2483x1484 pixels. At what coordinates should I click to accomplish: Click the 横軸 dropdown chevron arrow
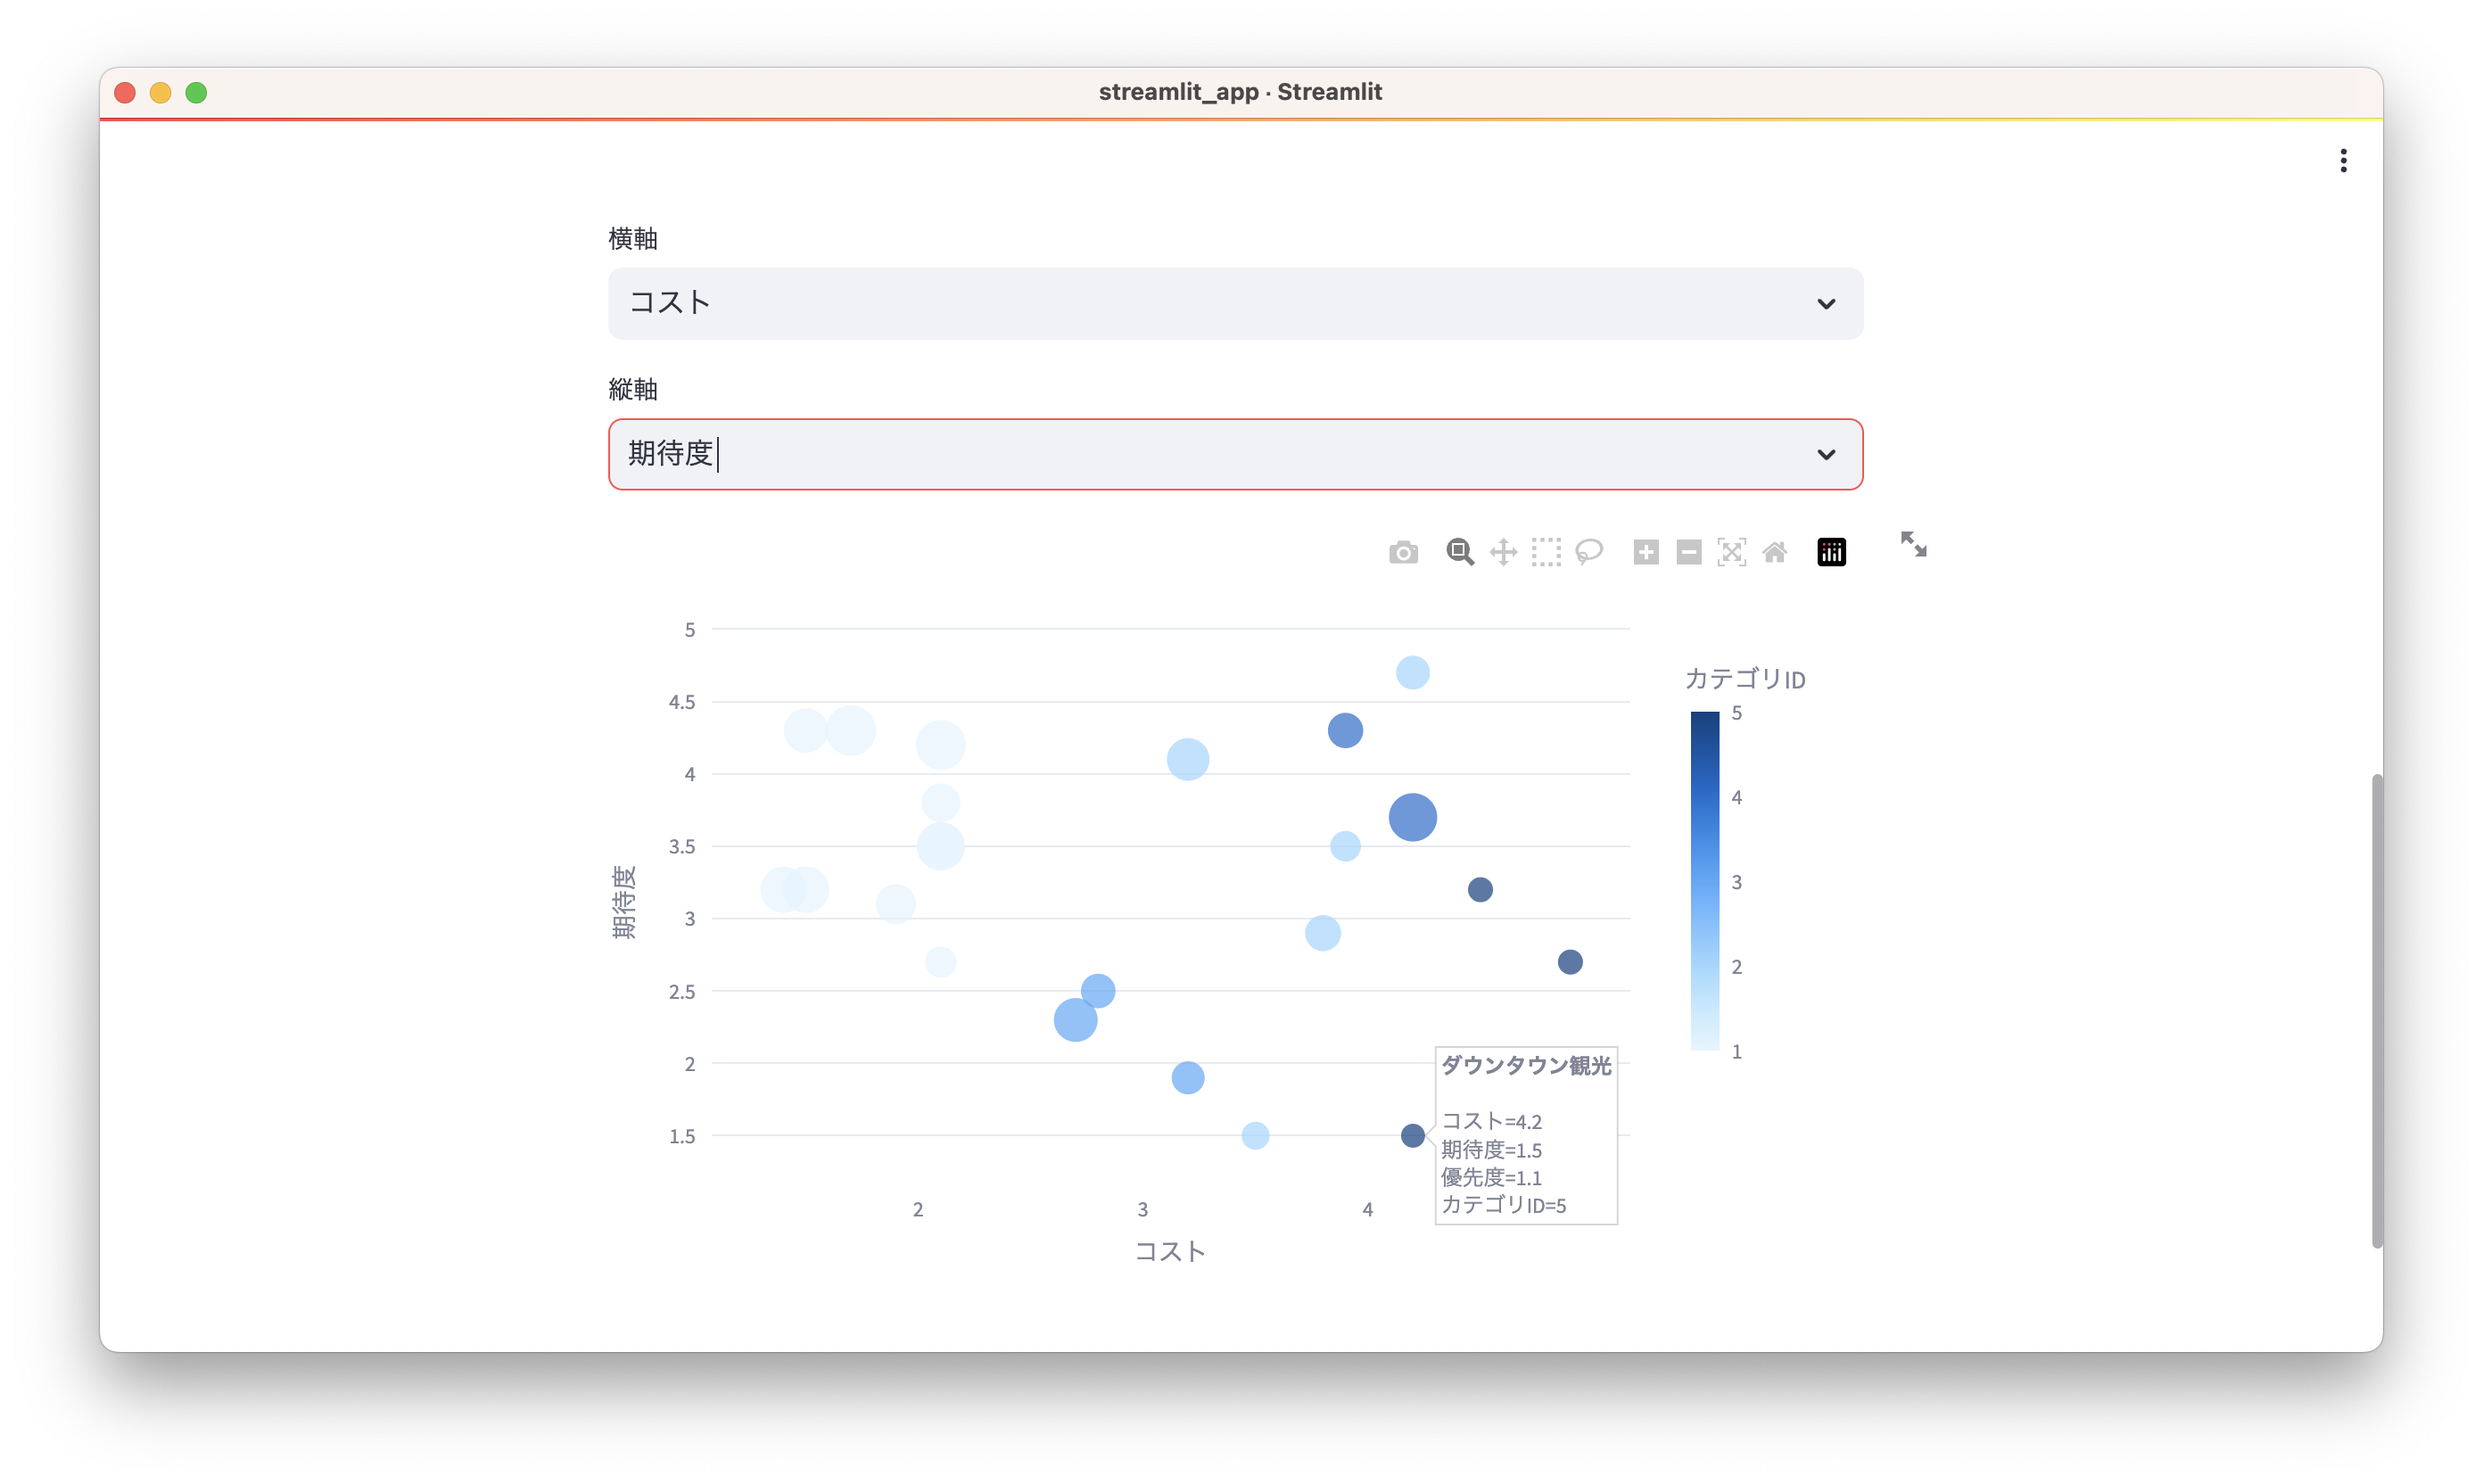(1826, 304)
